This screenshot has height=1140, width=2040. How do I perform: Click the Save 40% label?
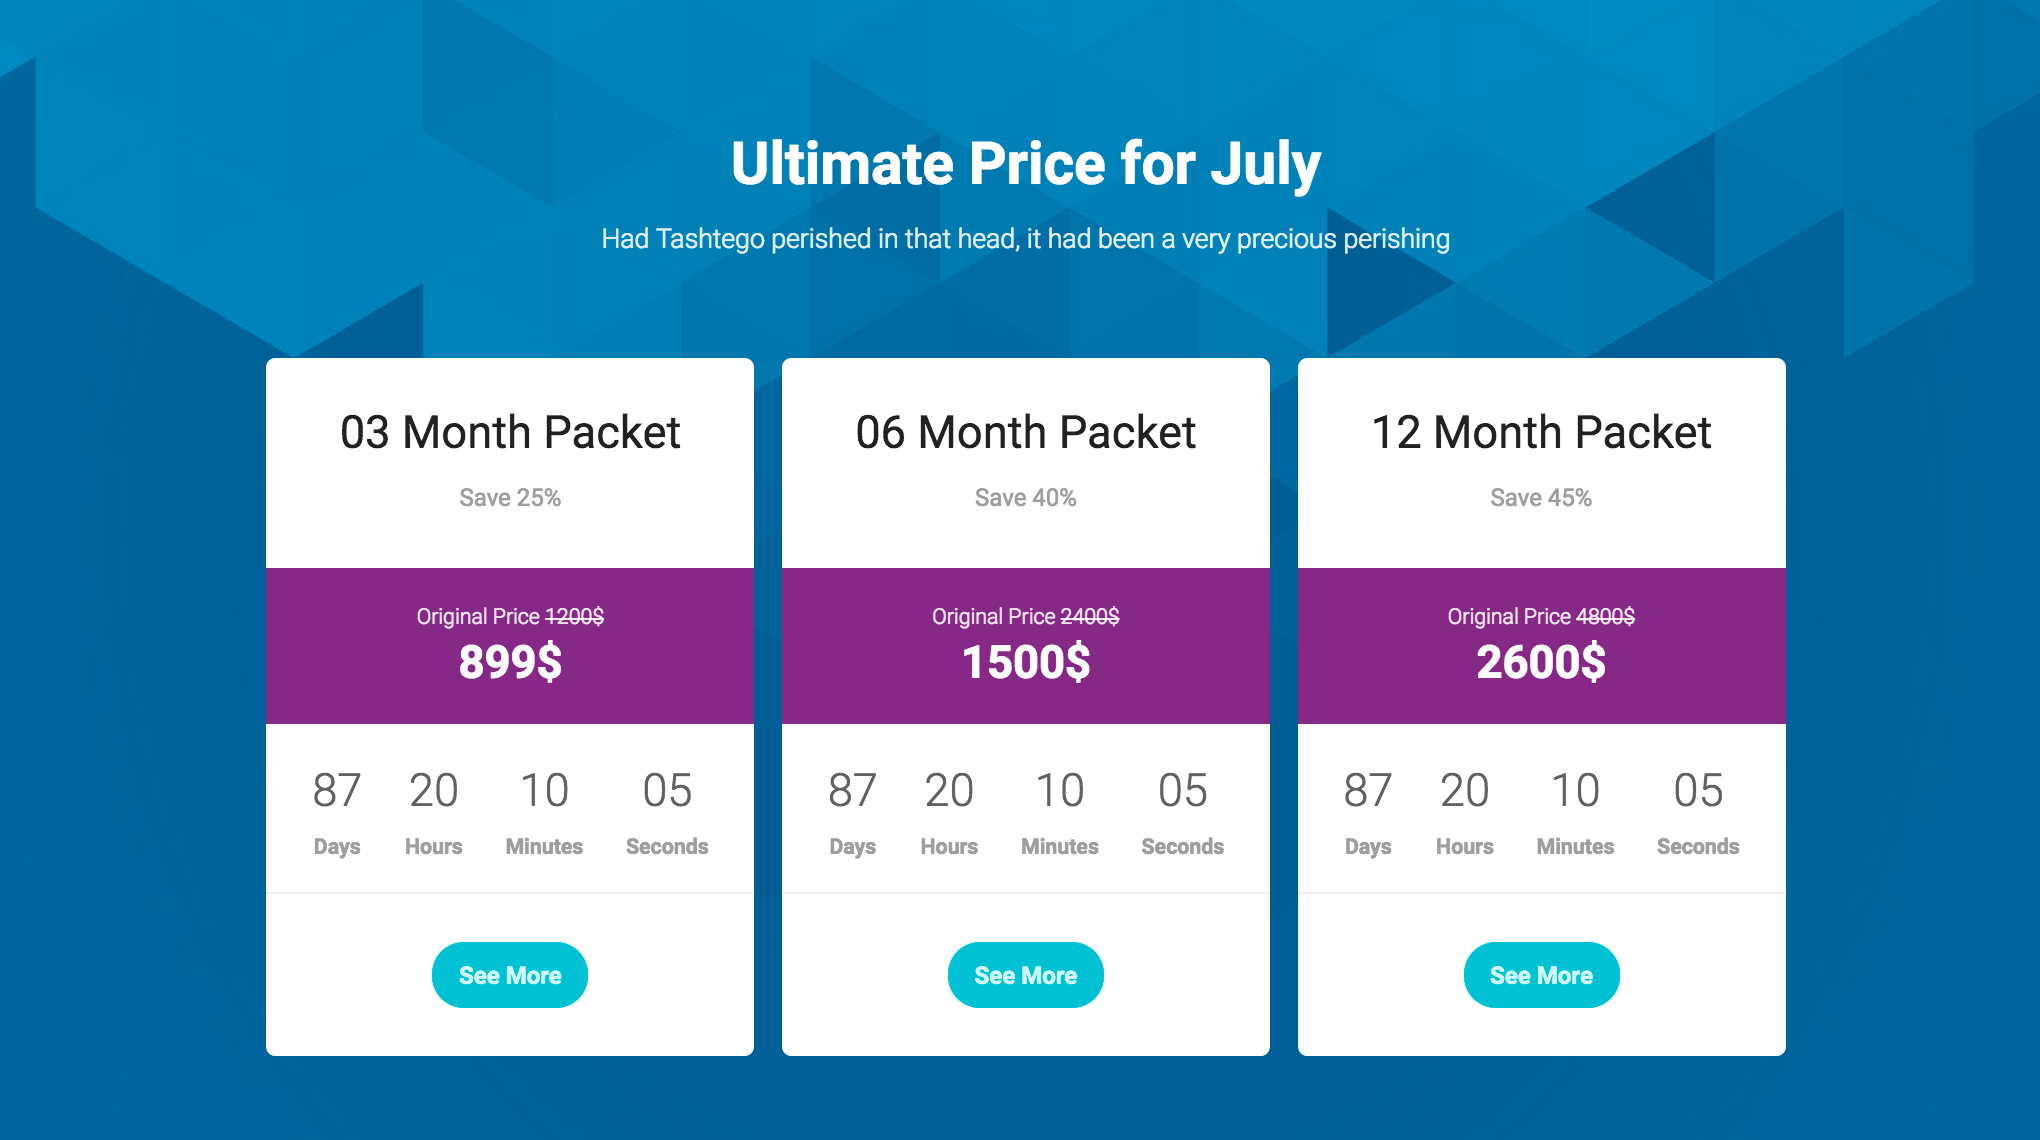(1026, 498)
